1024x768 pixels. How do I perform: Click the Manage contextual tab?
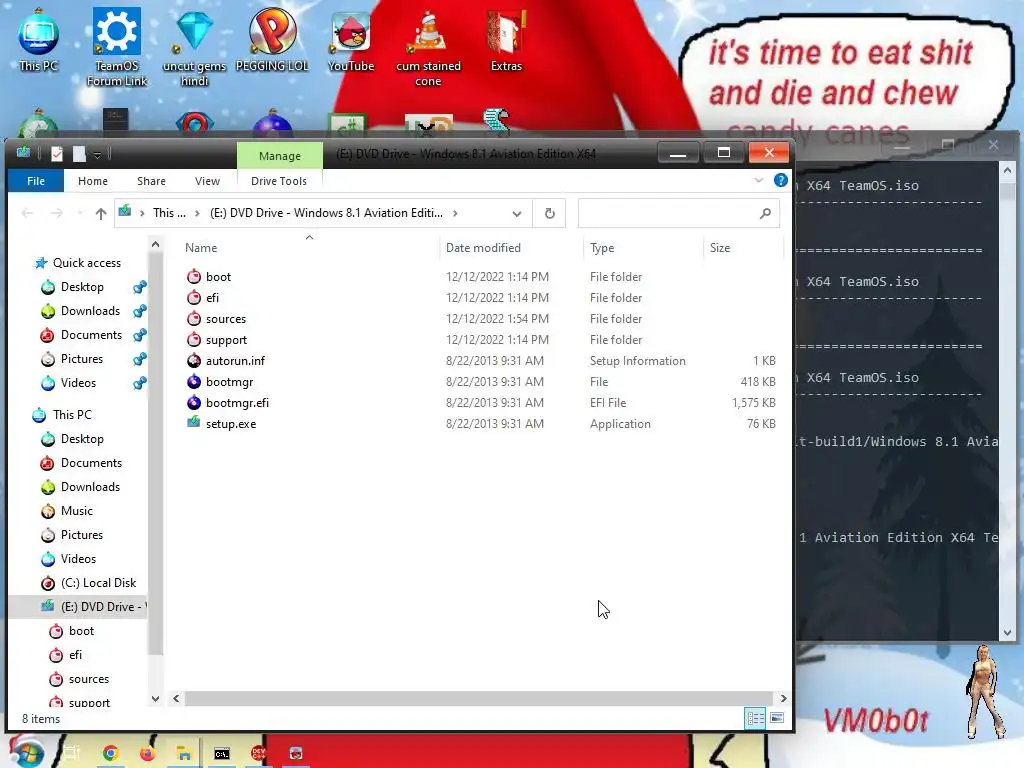pyautogui.click(x=280, y=156)
